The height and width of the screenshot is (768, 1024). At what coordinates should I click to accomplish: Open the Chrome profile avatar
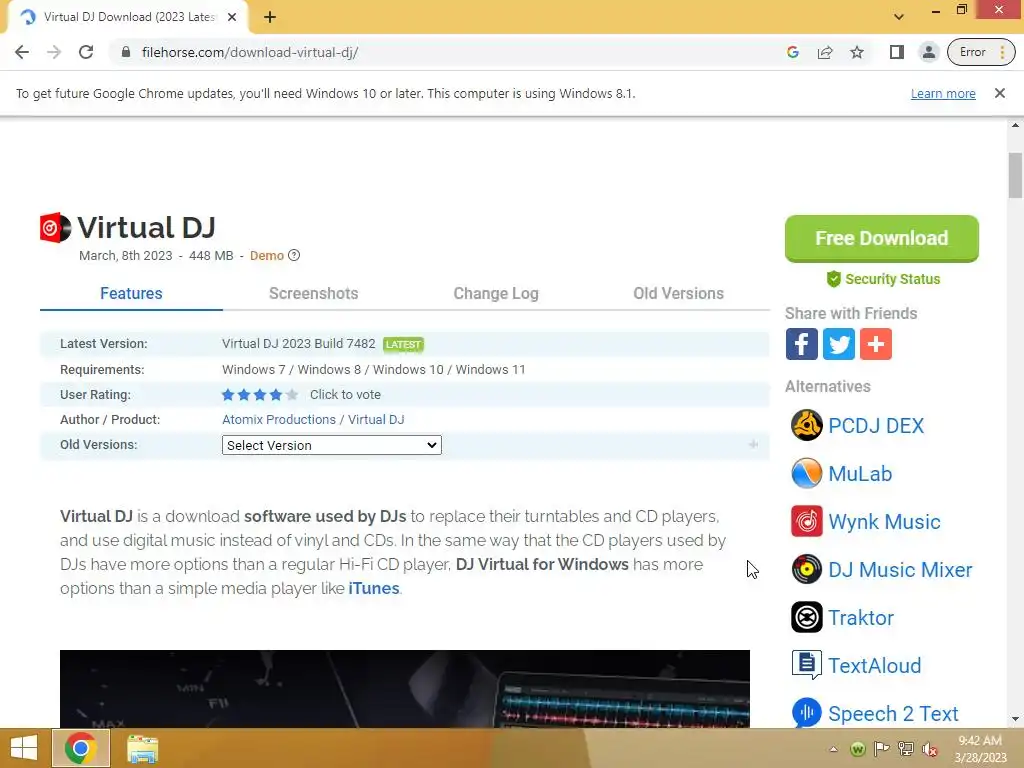click(x=928, y=52)
